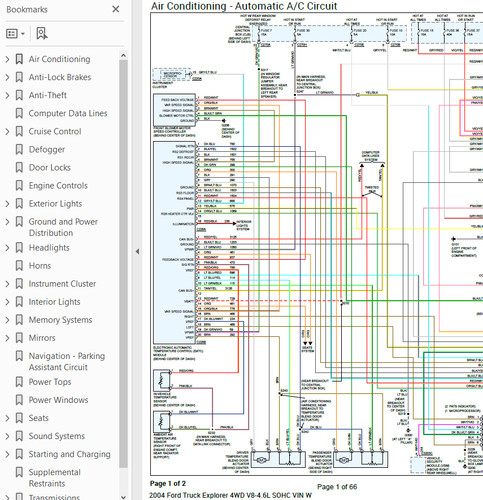The width and height of the screenshot is (483, 500).
Task: Close the Bookmarks panel
Action: point(116,9)
